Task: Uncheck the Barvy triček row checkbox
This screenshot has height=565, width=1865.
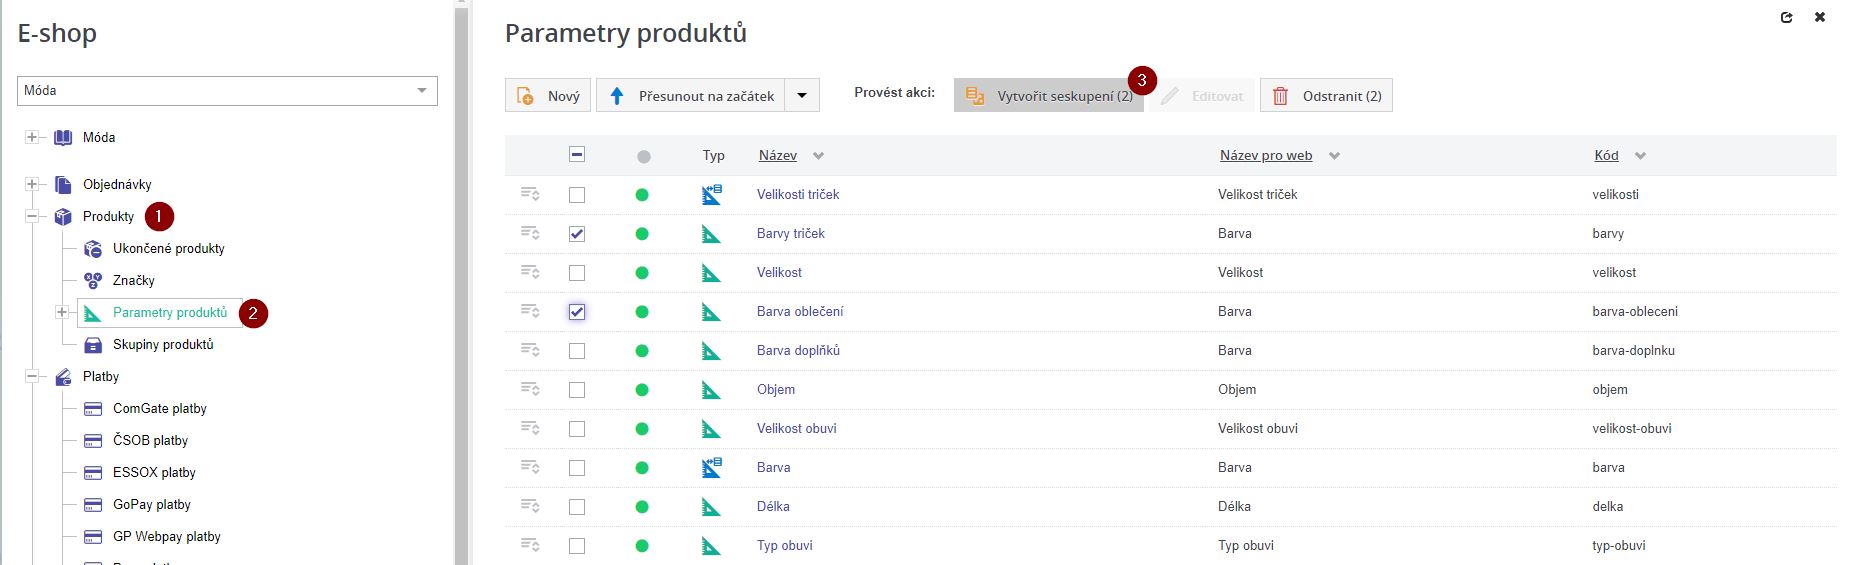Action: [x=577, y=234]
